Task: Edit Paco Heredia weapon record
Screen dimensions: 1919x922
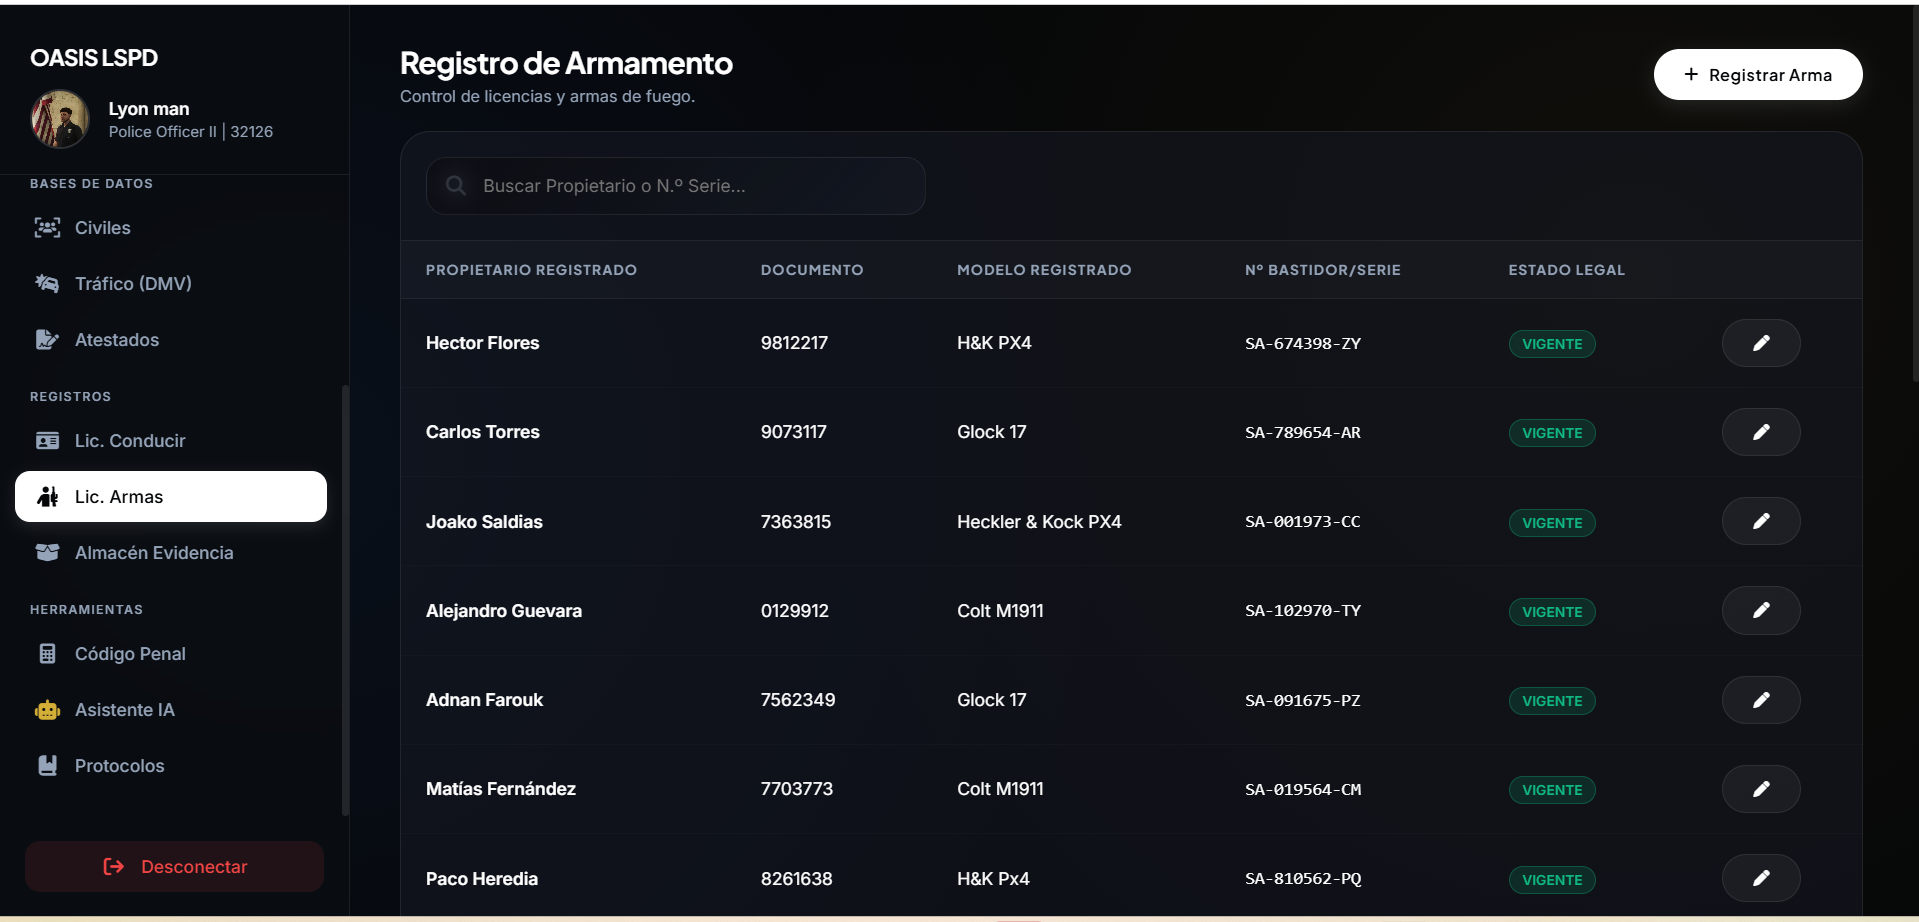Action: click(1761, 878)
